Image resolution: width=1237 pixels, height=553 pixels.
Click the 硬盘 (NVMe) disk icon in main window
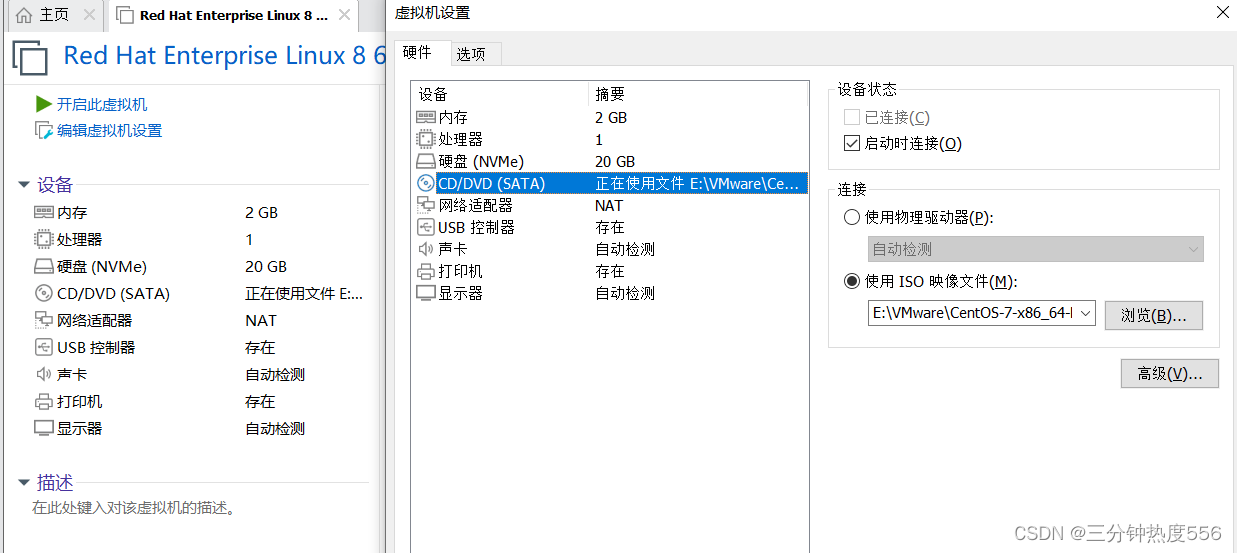43,267
